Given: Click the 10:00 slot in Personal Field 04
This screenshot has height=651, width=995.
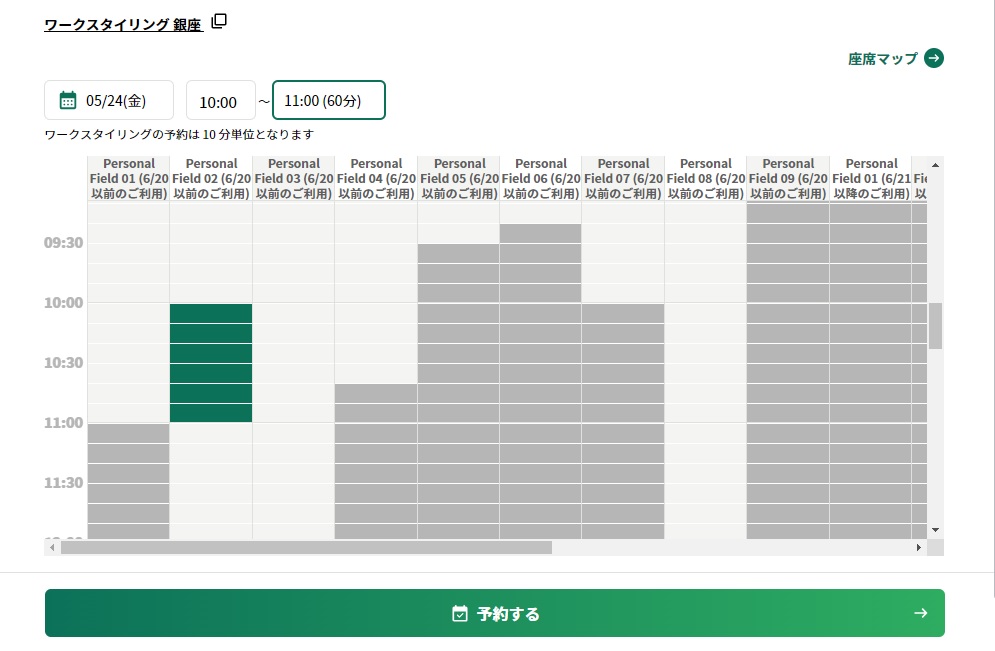Looking at the screenshot, I should [x=376, y=313].
